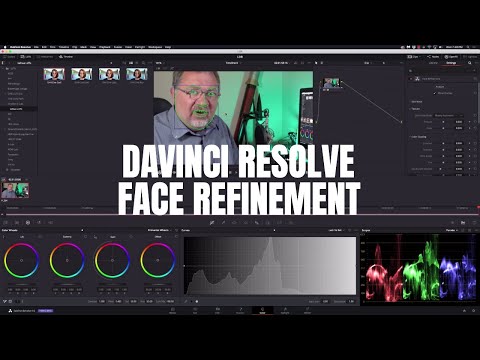Open the Apple menu
Viewport: 480px width, 360px height.
tap(5, 47)
